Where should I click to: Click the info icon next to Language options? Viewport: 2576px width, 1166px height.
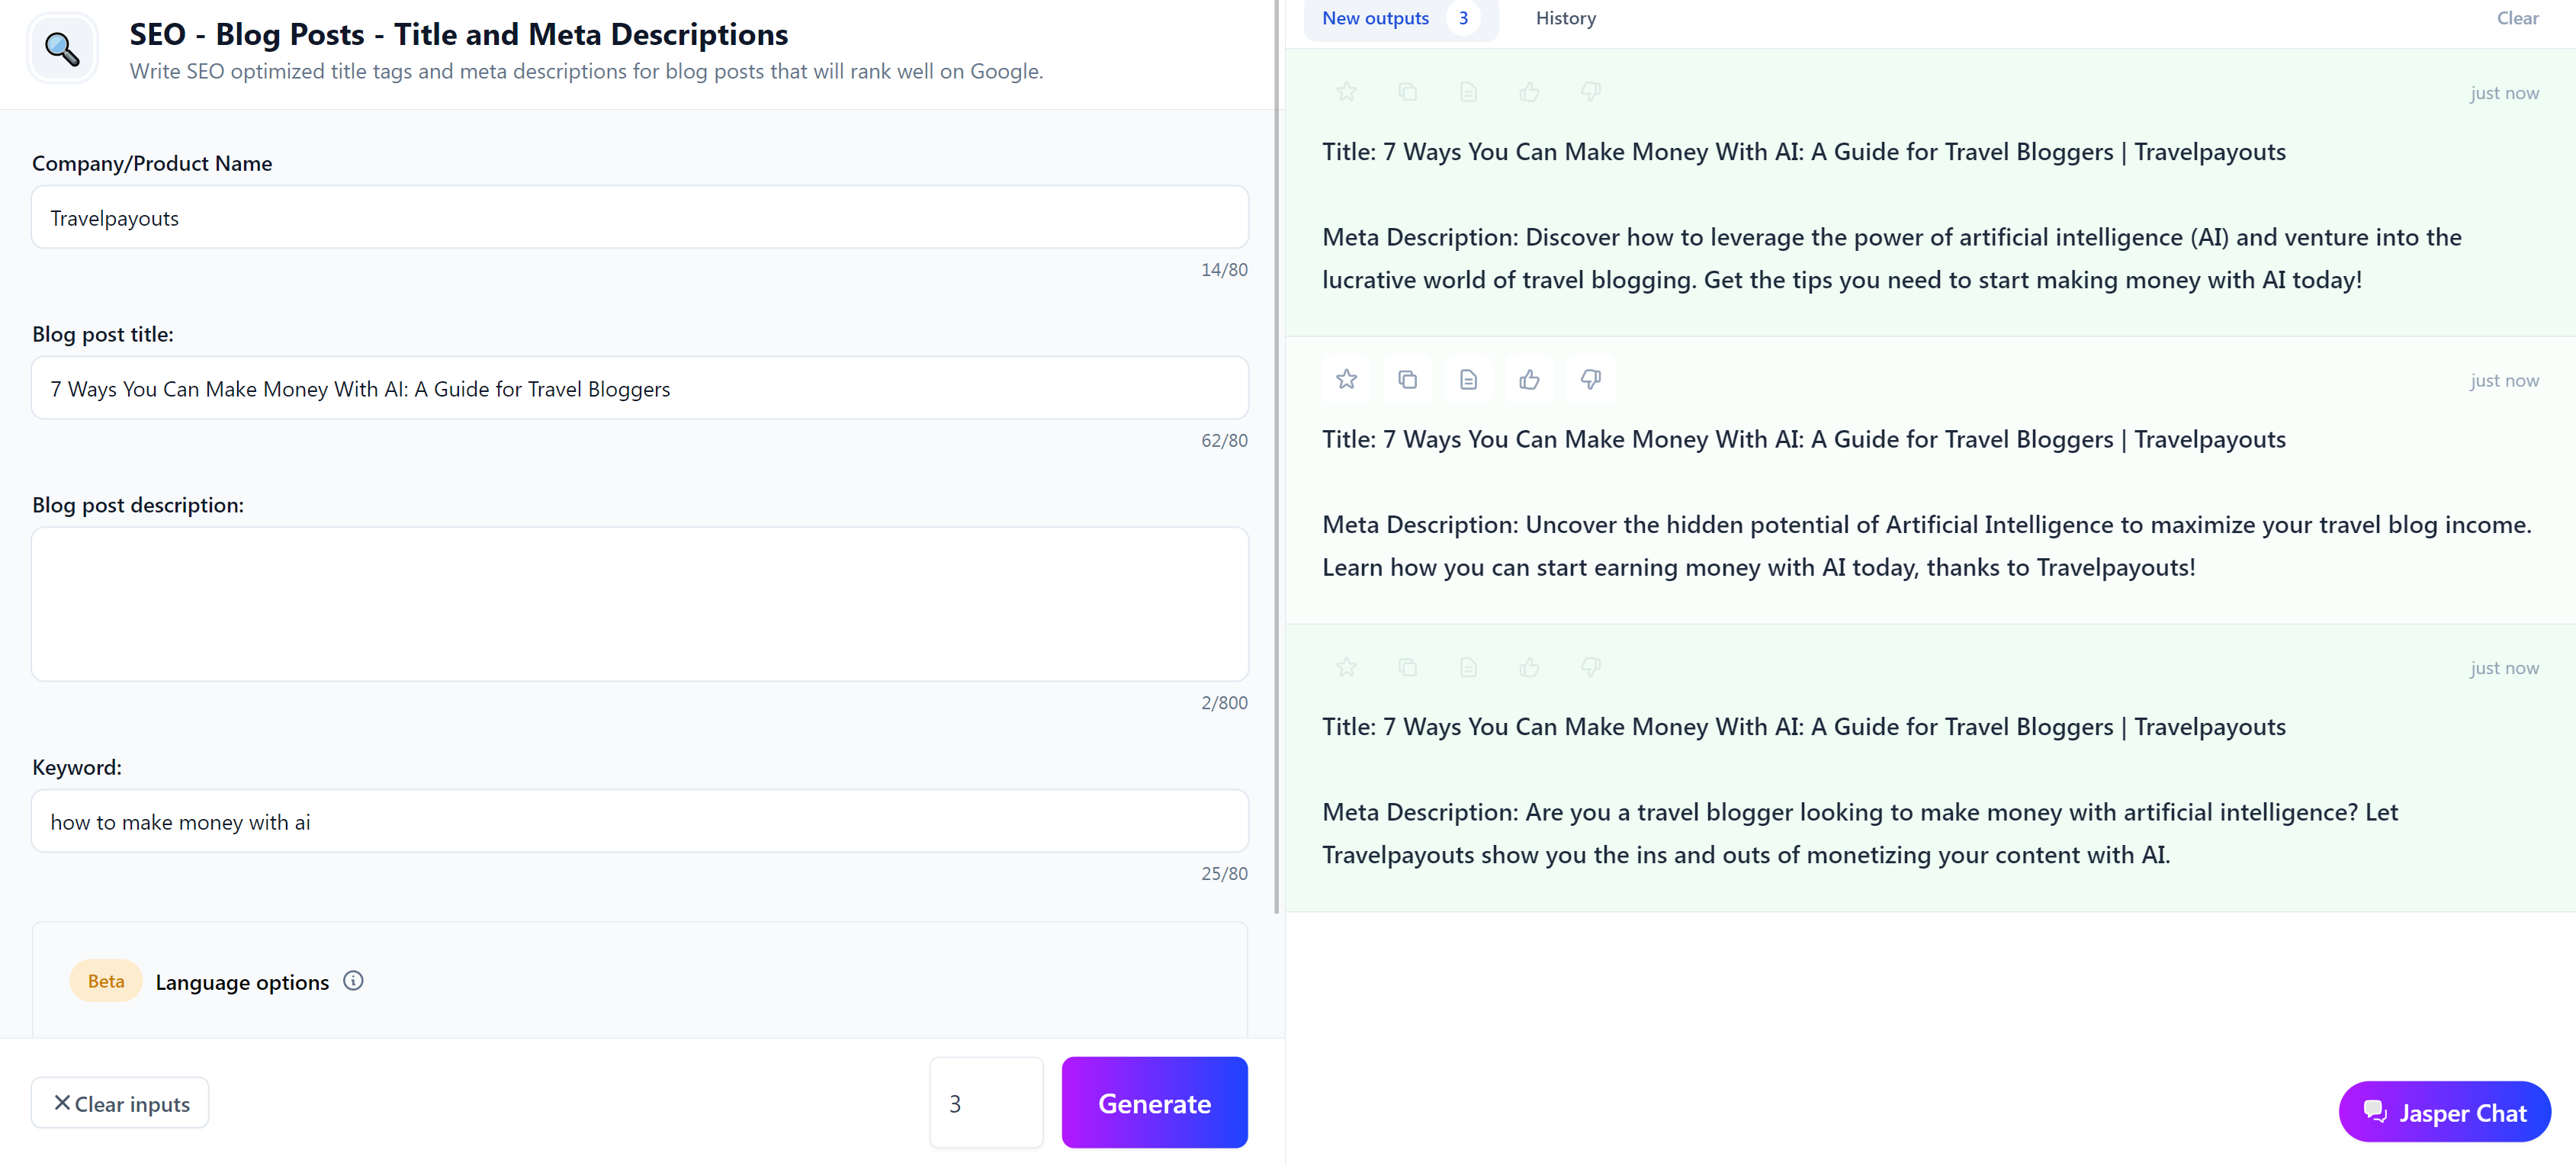pos(355,982)
